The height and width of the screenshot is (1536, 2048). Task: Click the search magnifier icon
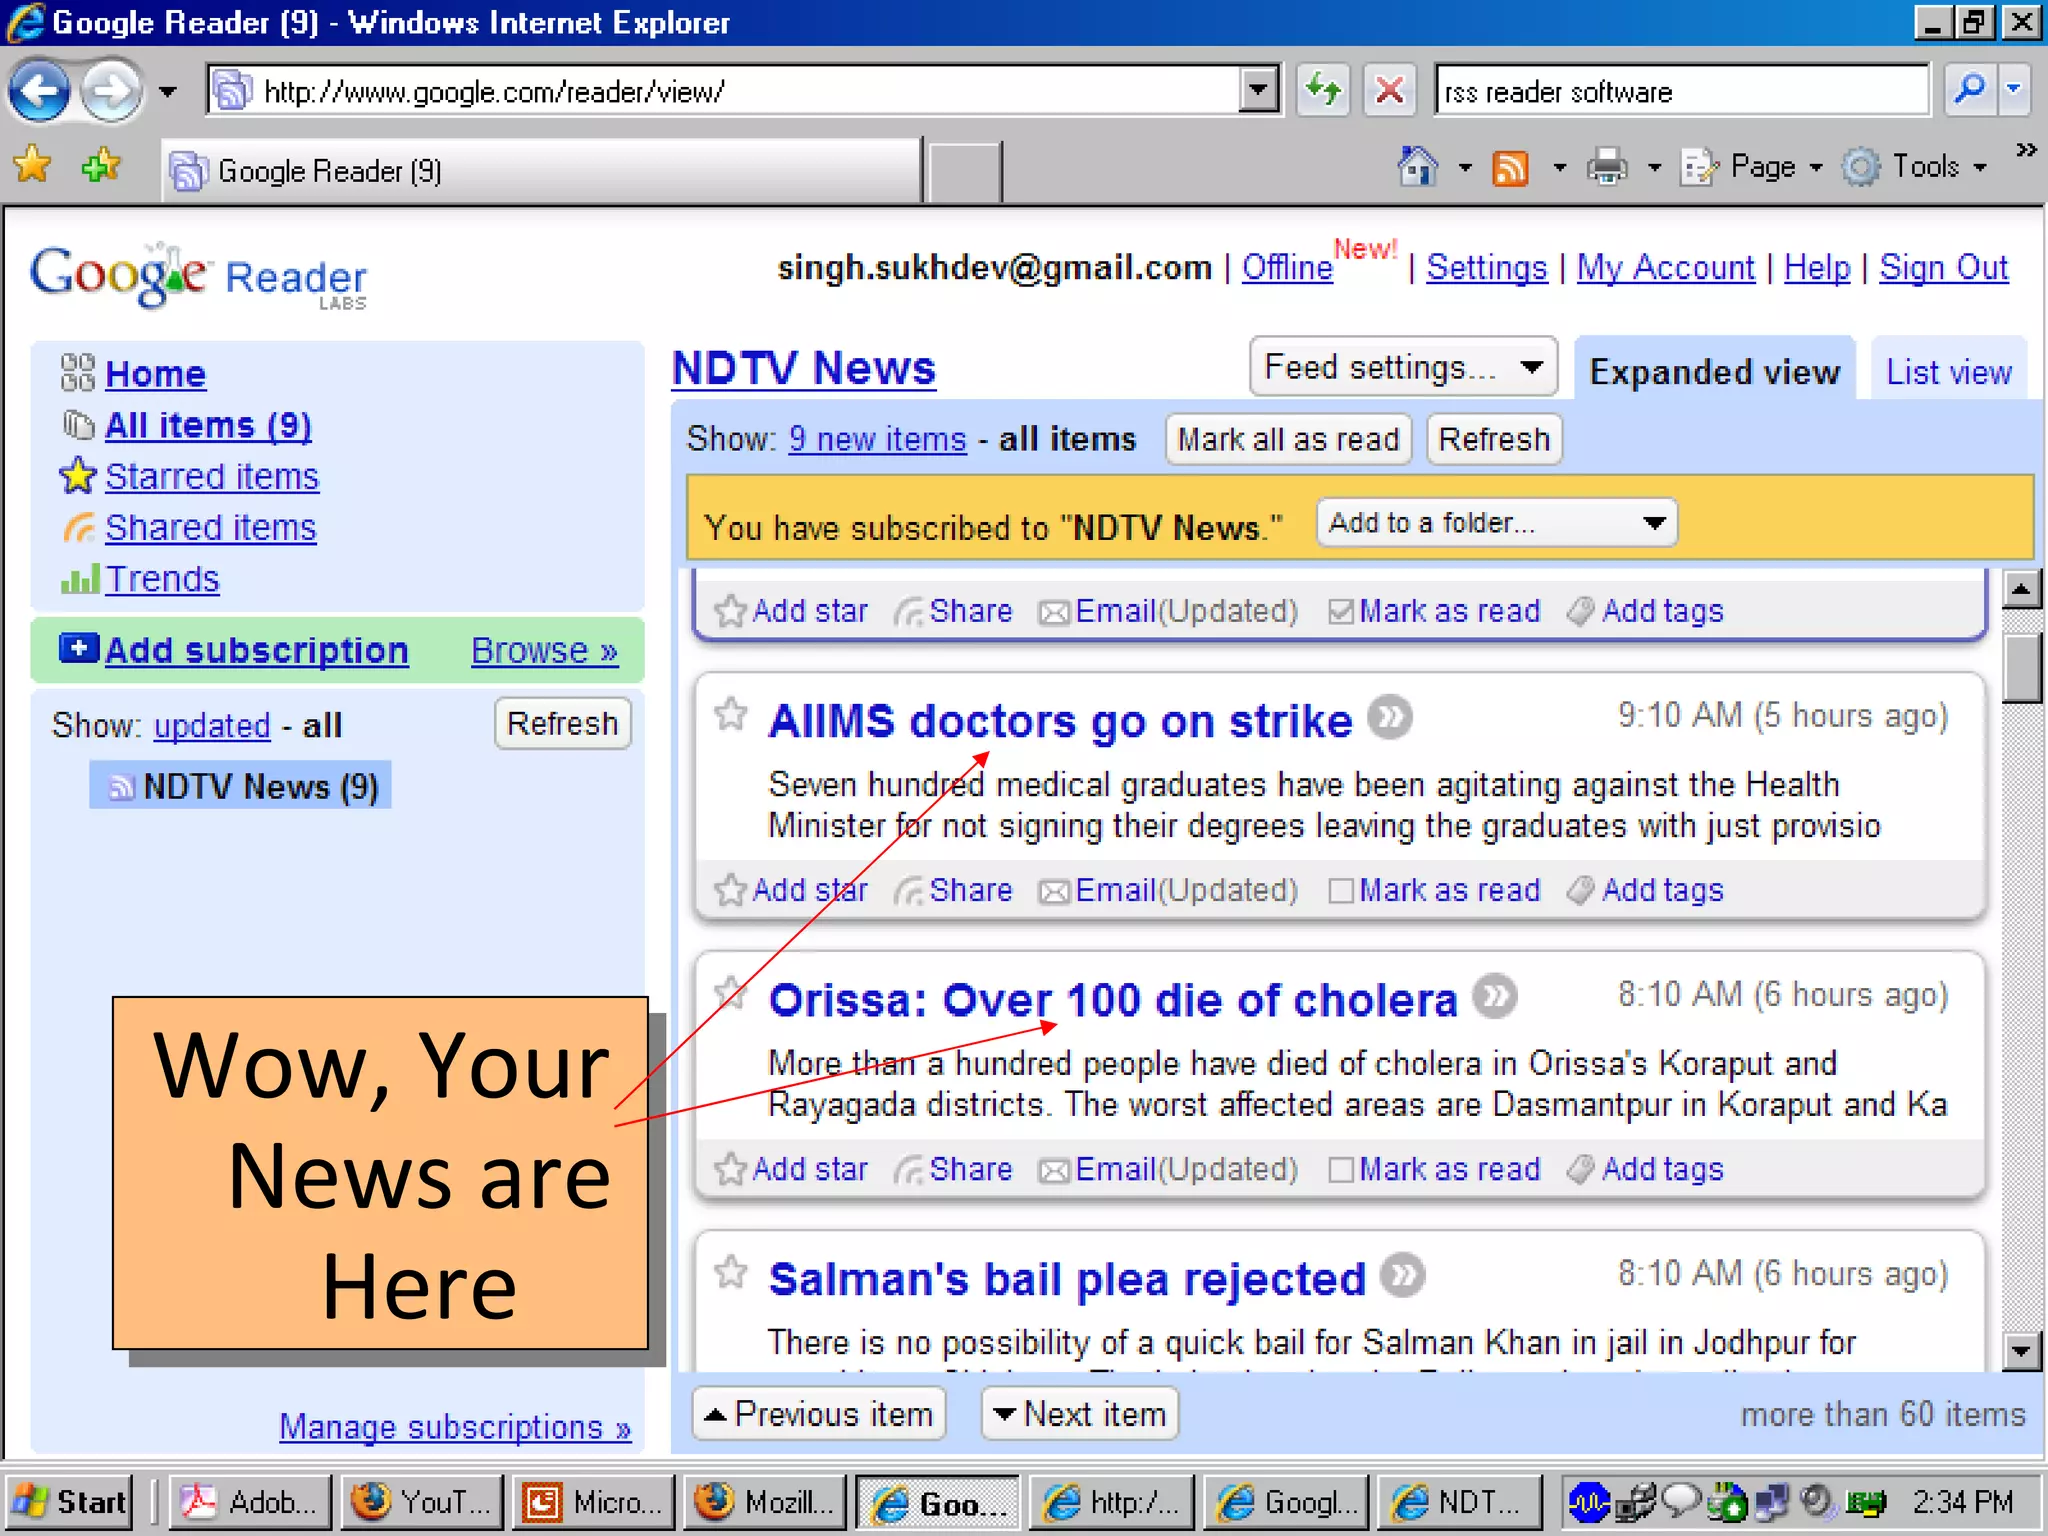point(1970,91)
